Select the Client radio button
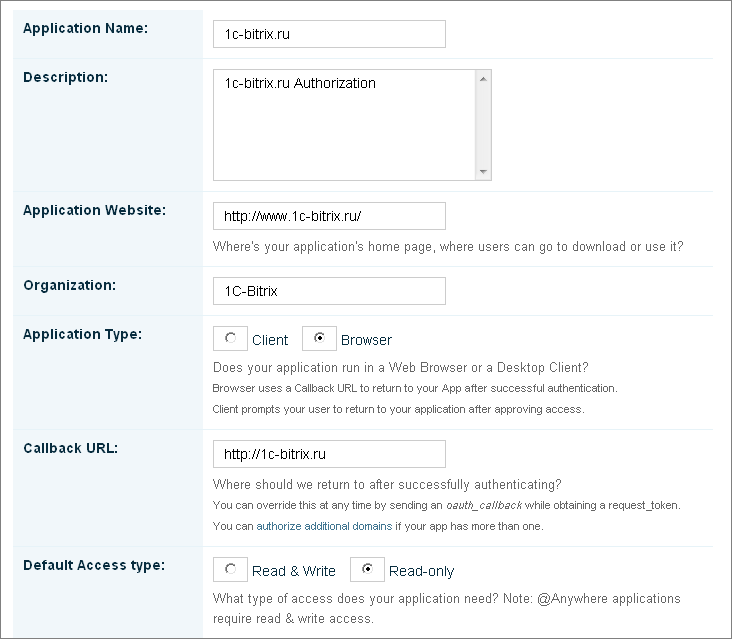The image size is (732, 639). tap(230, 338)
